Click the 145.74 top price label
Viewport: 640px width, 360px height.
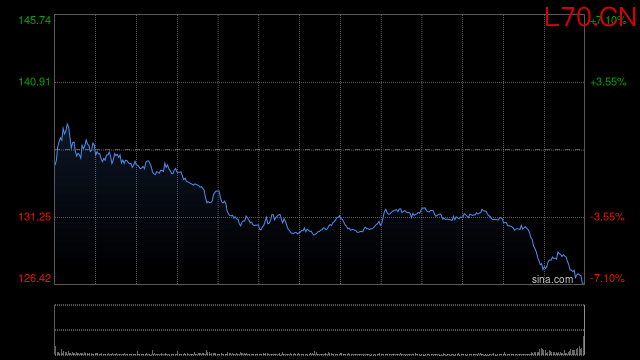click(x=35, y=20)
